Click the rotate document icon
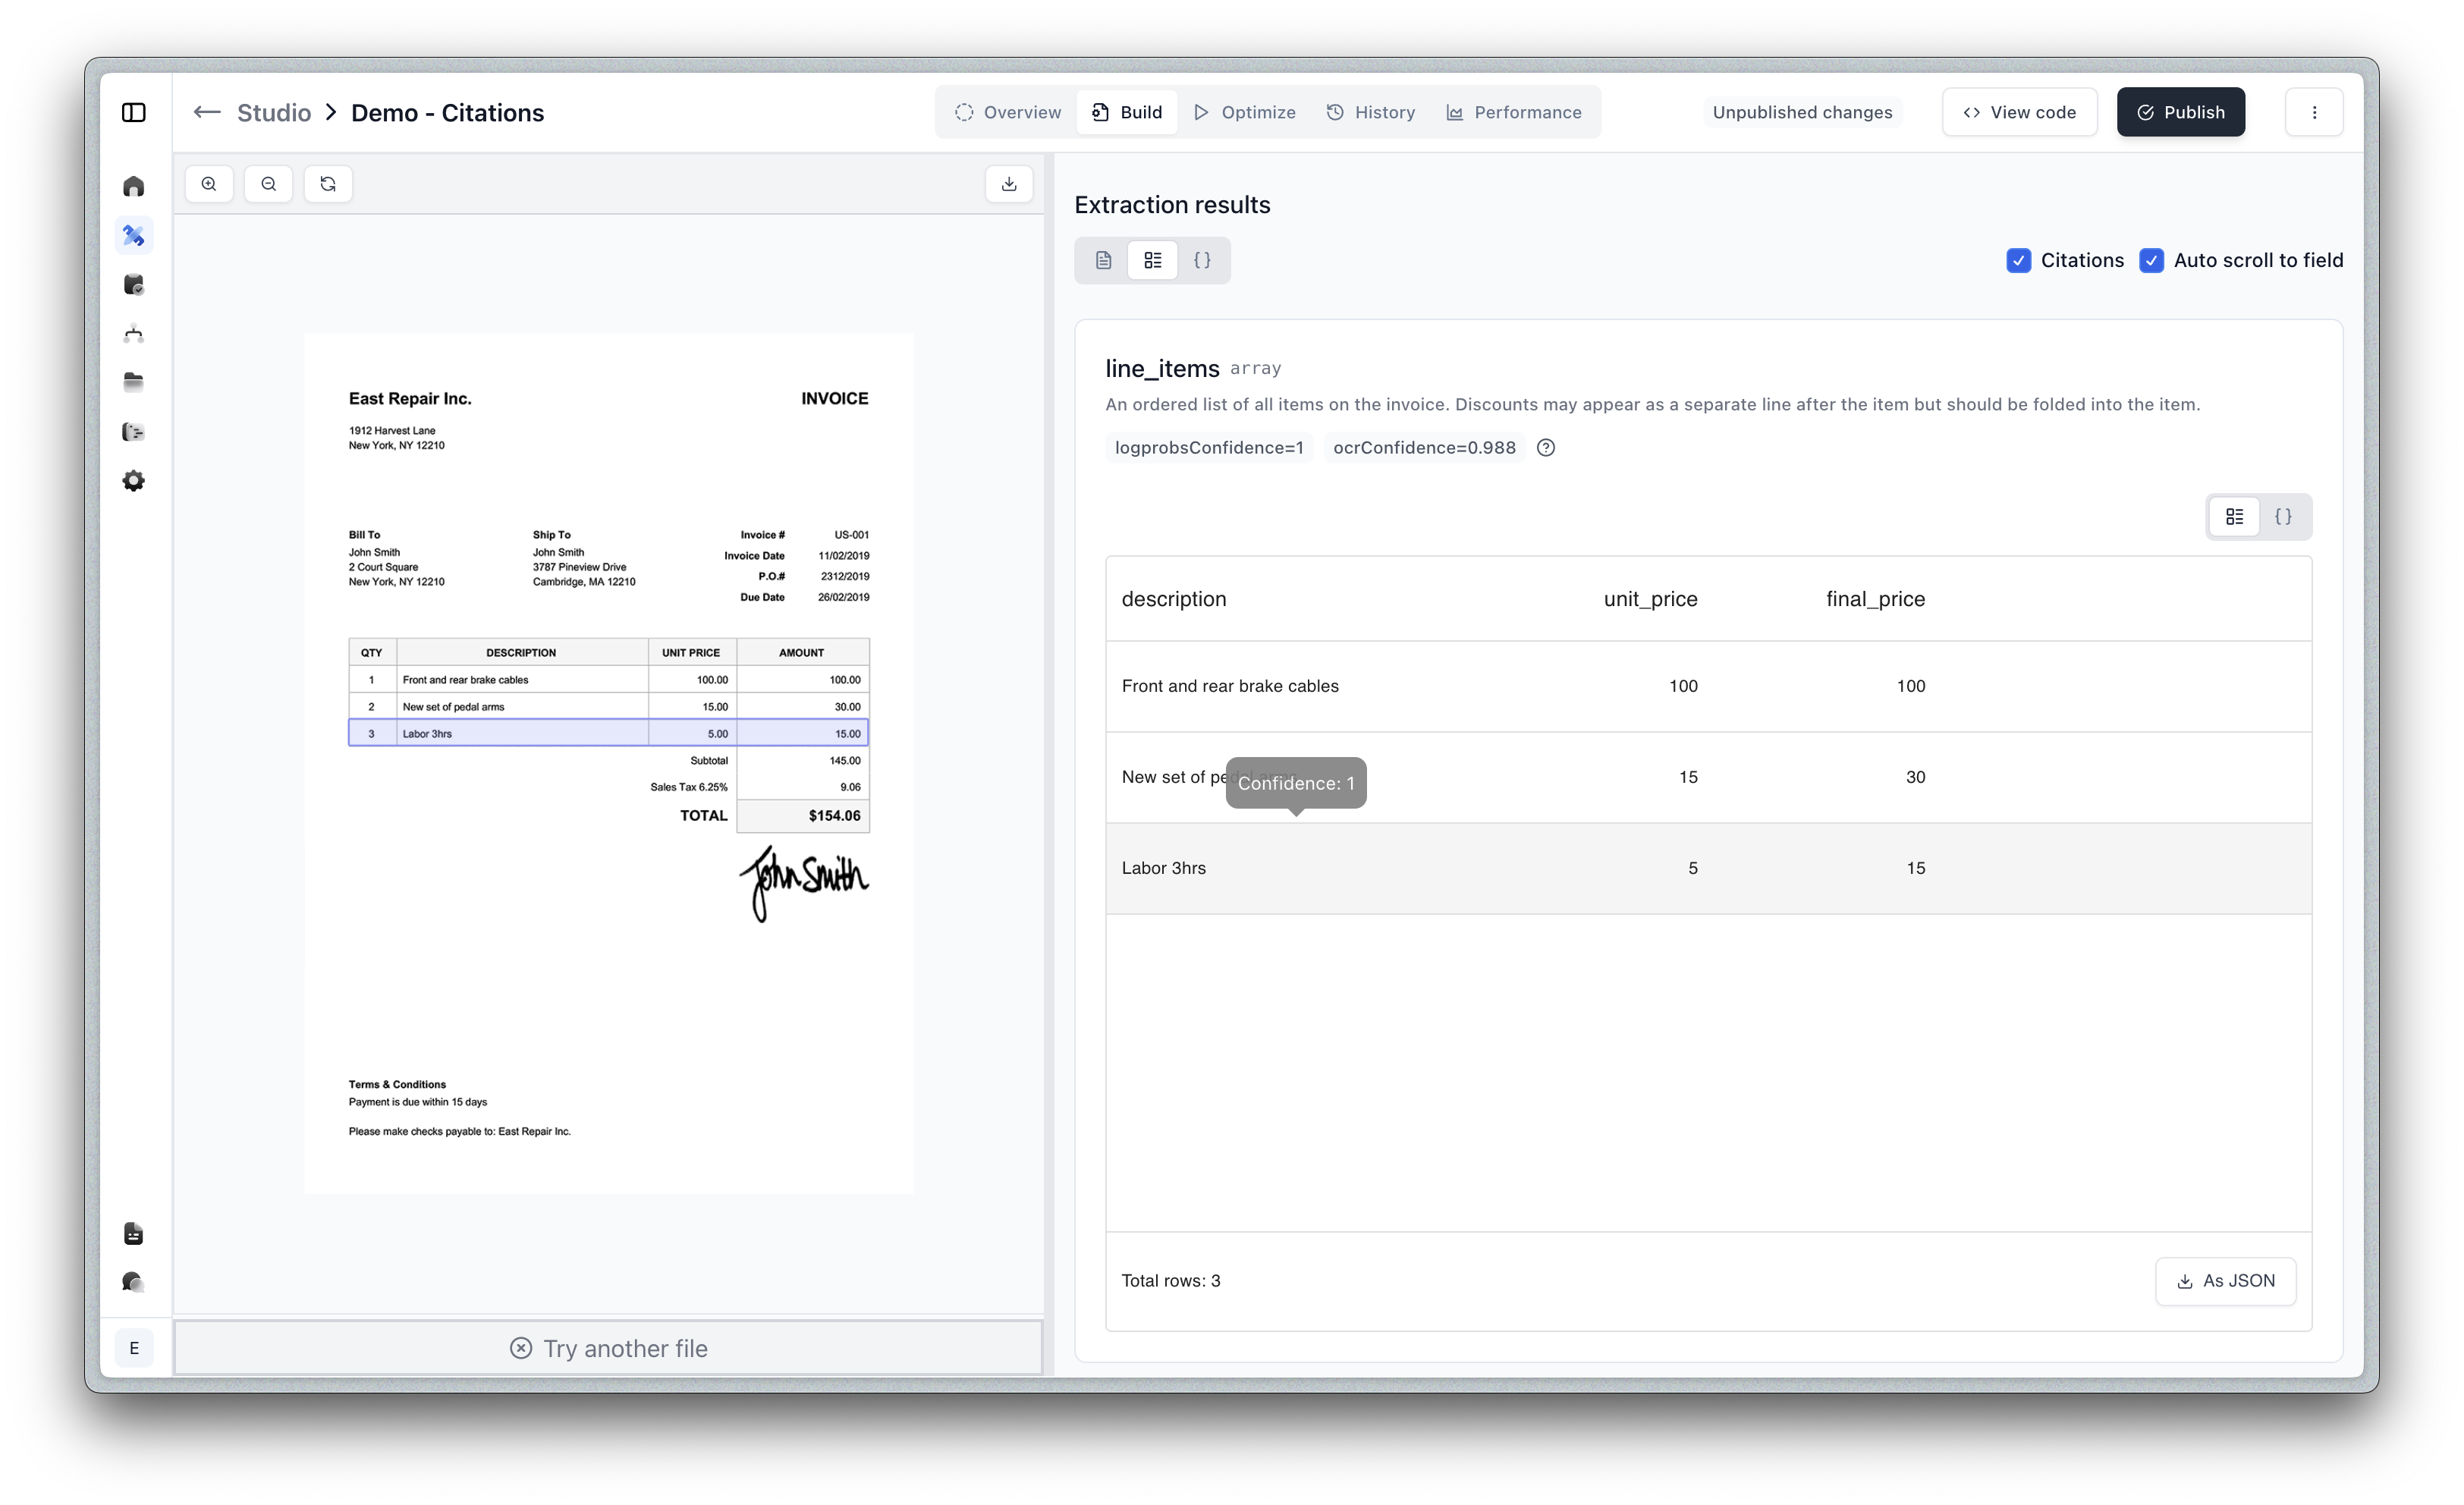 click(328, 184)
